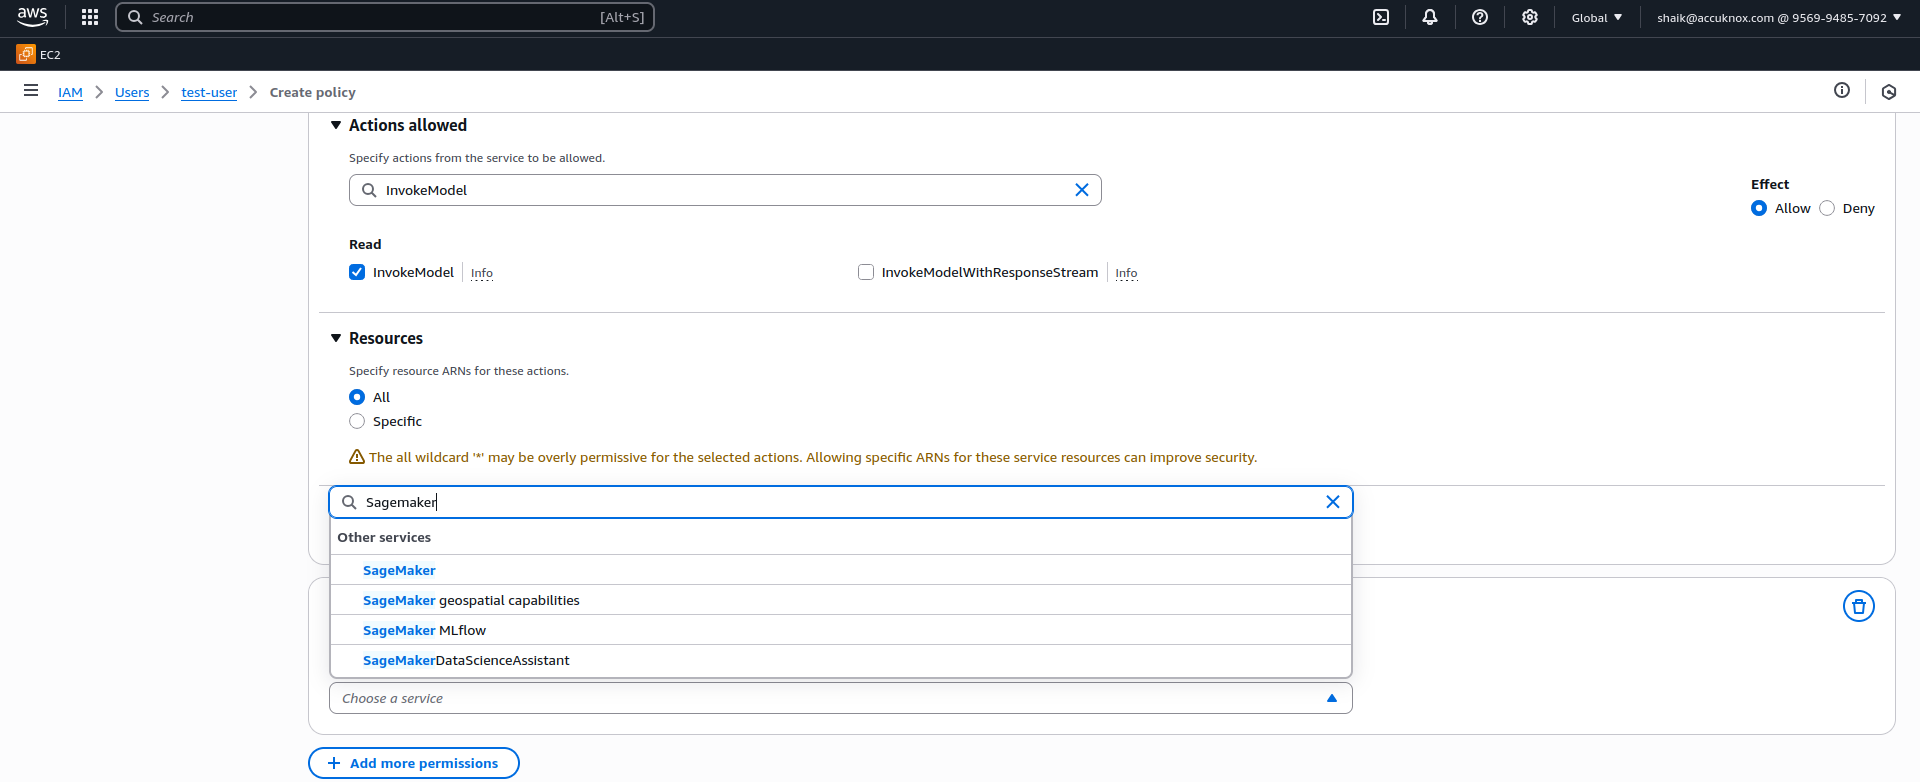Open the help question mark icon
Image resolution: width=1920 pixels, height=782 pixels.
[x=1480, y=17]
